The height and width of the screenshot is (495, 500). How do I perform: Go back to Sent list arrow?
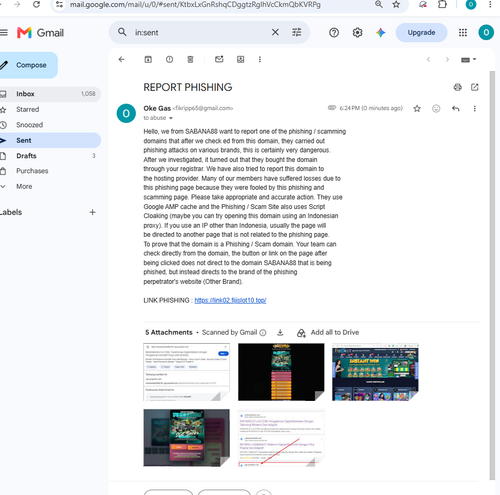click(x=122, y=59)
